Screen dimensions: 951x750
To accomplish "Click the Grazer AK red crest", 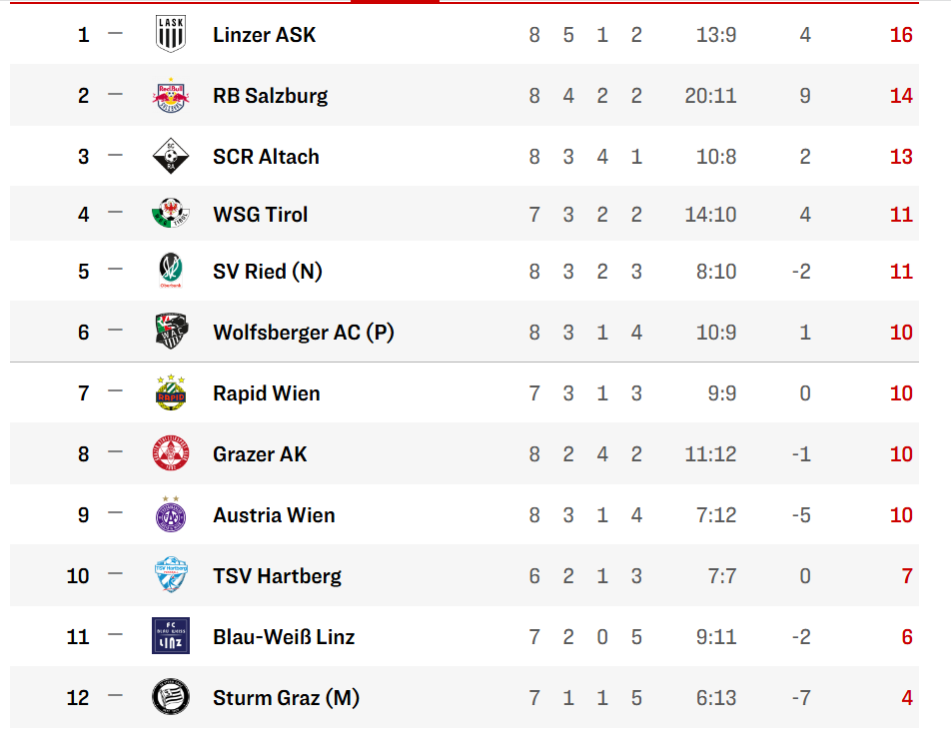I will [x=170, y=454].
